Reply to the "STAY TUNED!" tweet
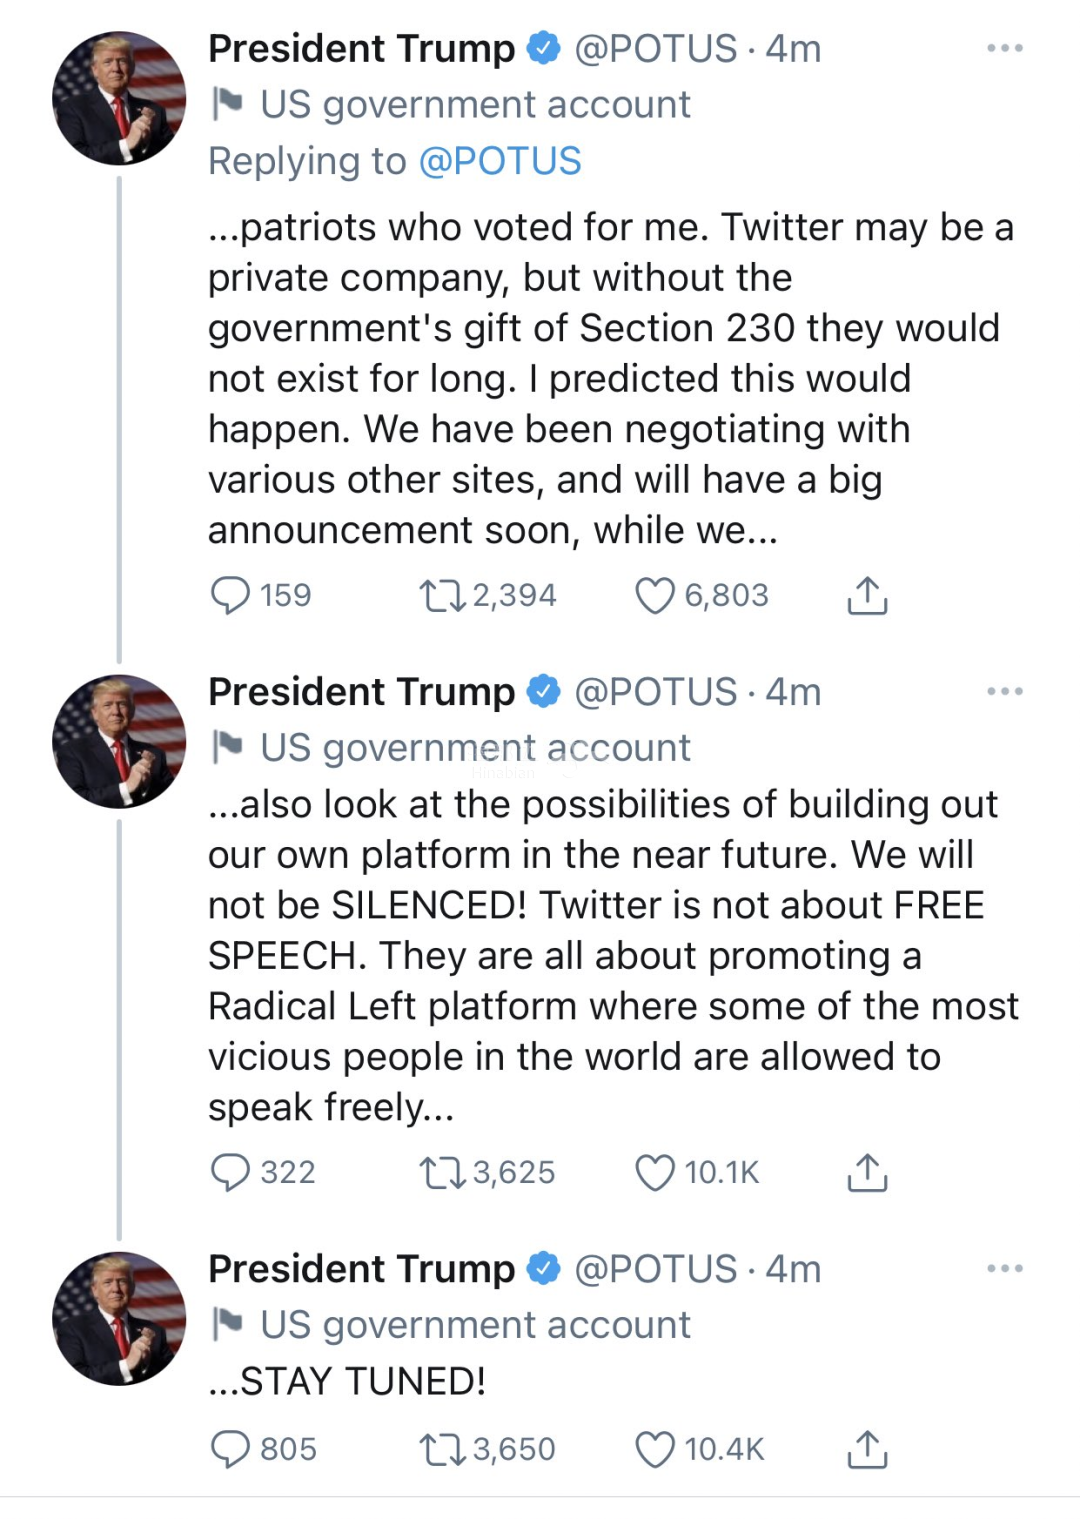The width and height of the screenshot is (1080, 1519). [x=230, y=1449]
